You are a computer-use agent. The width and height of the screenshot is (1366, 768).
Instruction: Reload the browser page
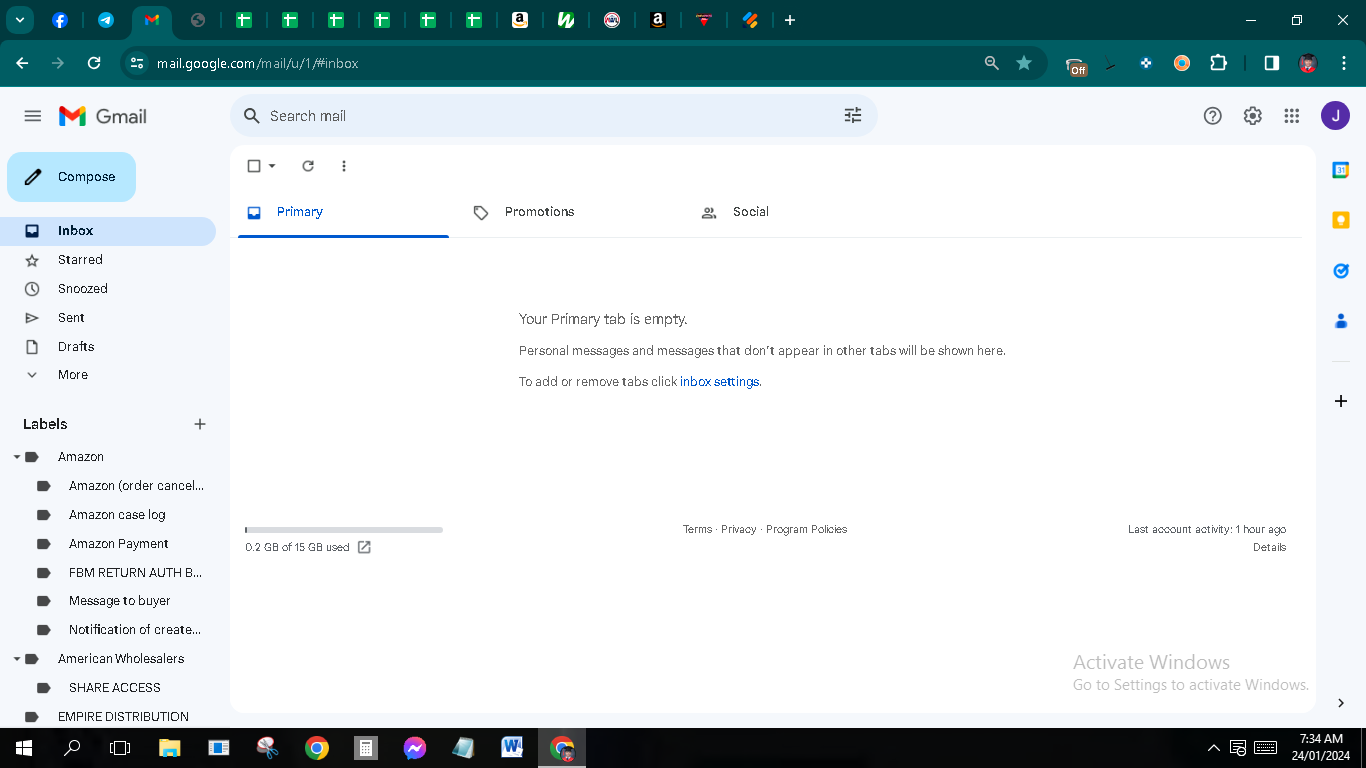point(94,63)
